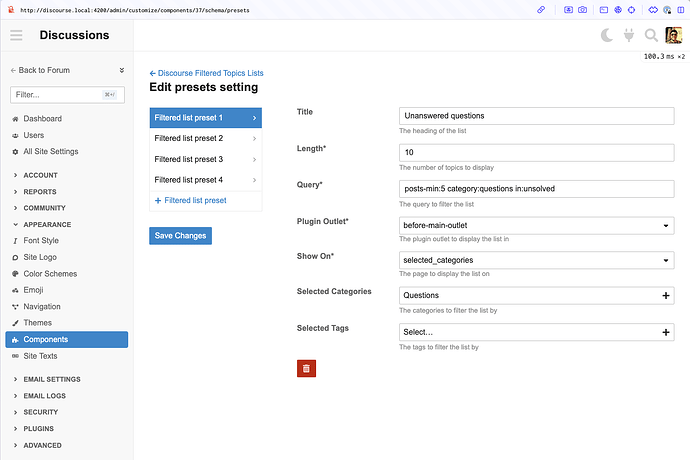Select Filtered list preset 3
The width and height of the screenshot is (690, 460).
(206, 159)
